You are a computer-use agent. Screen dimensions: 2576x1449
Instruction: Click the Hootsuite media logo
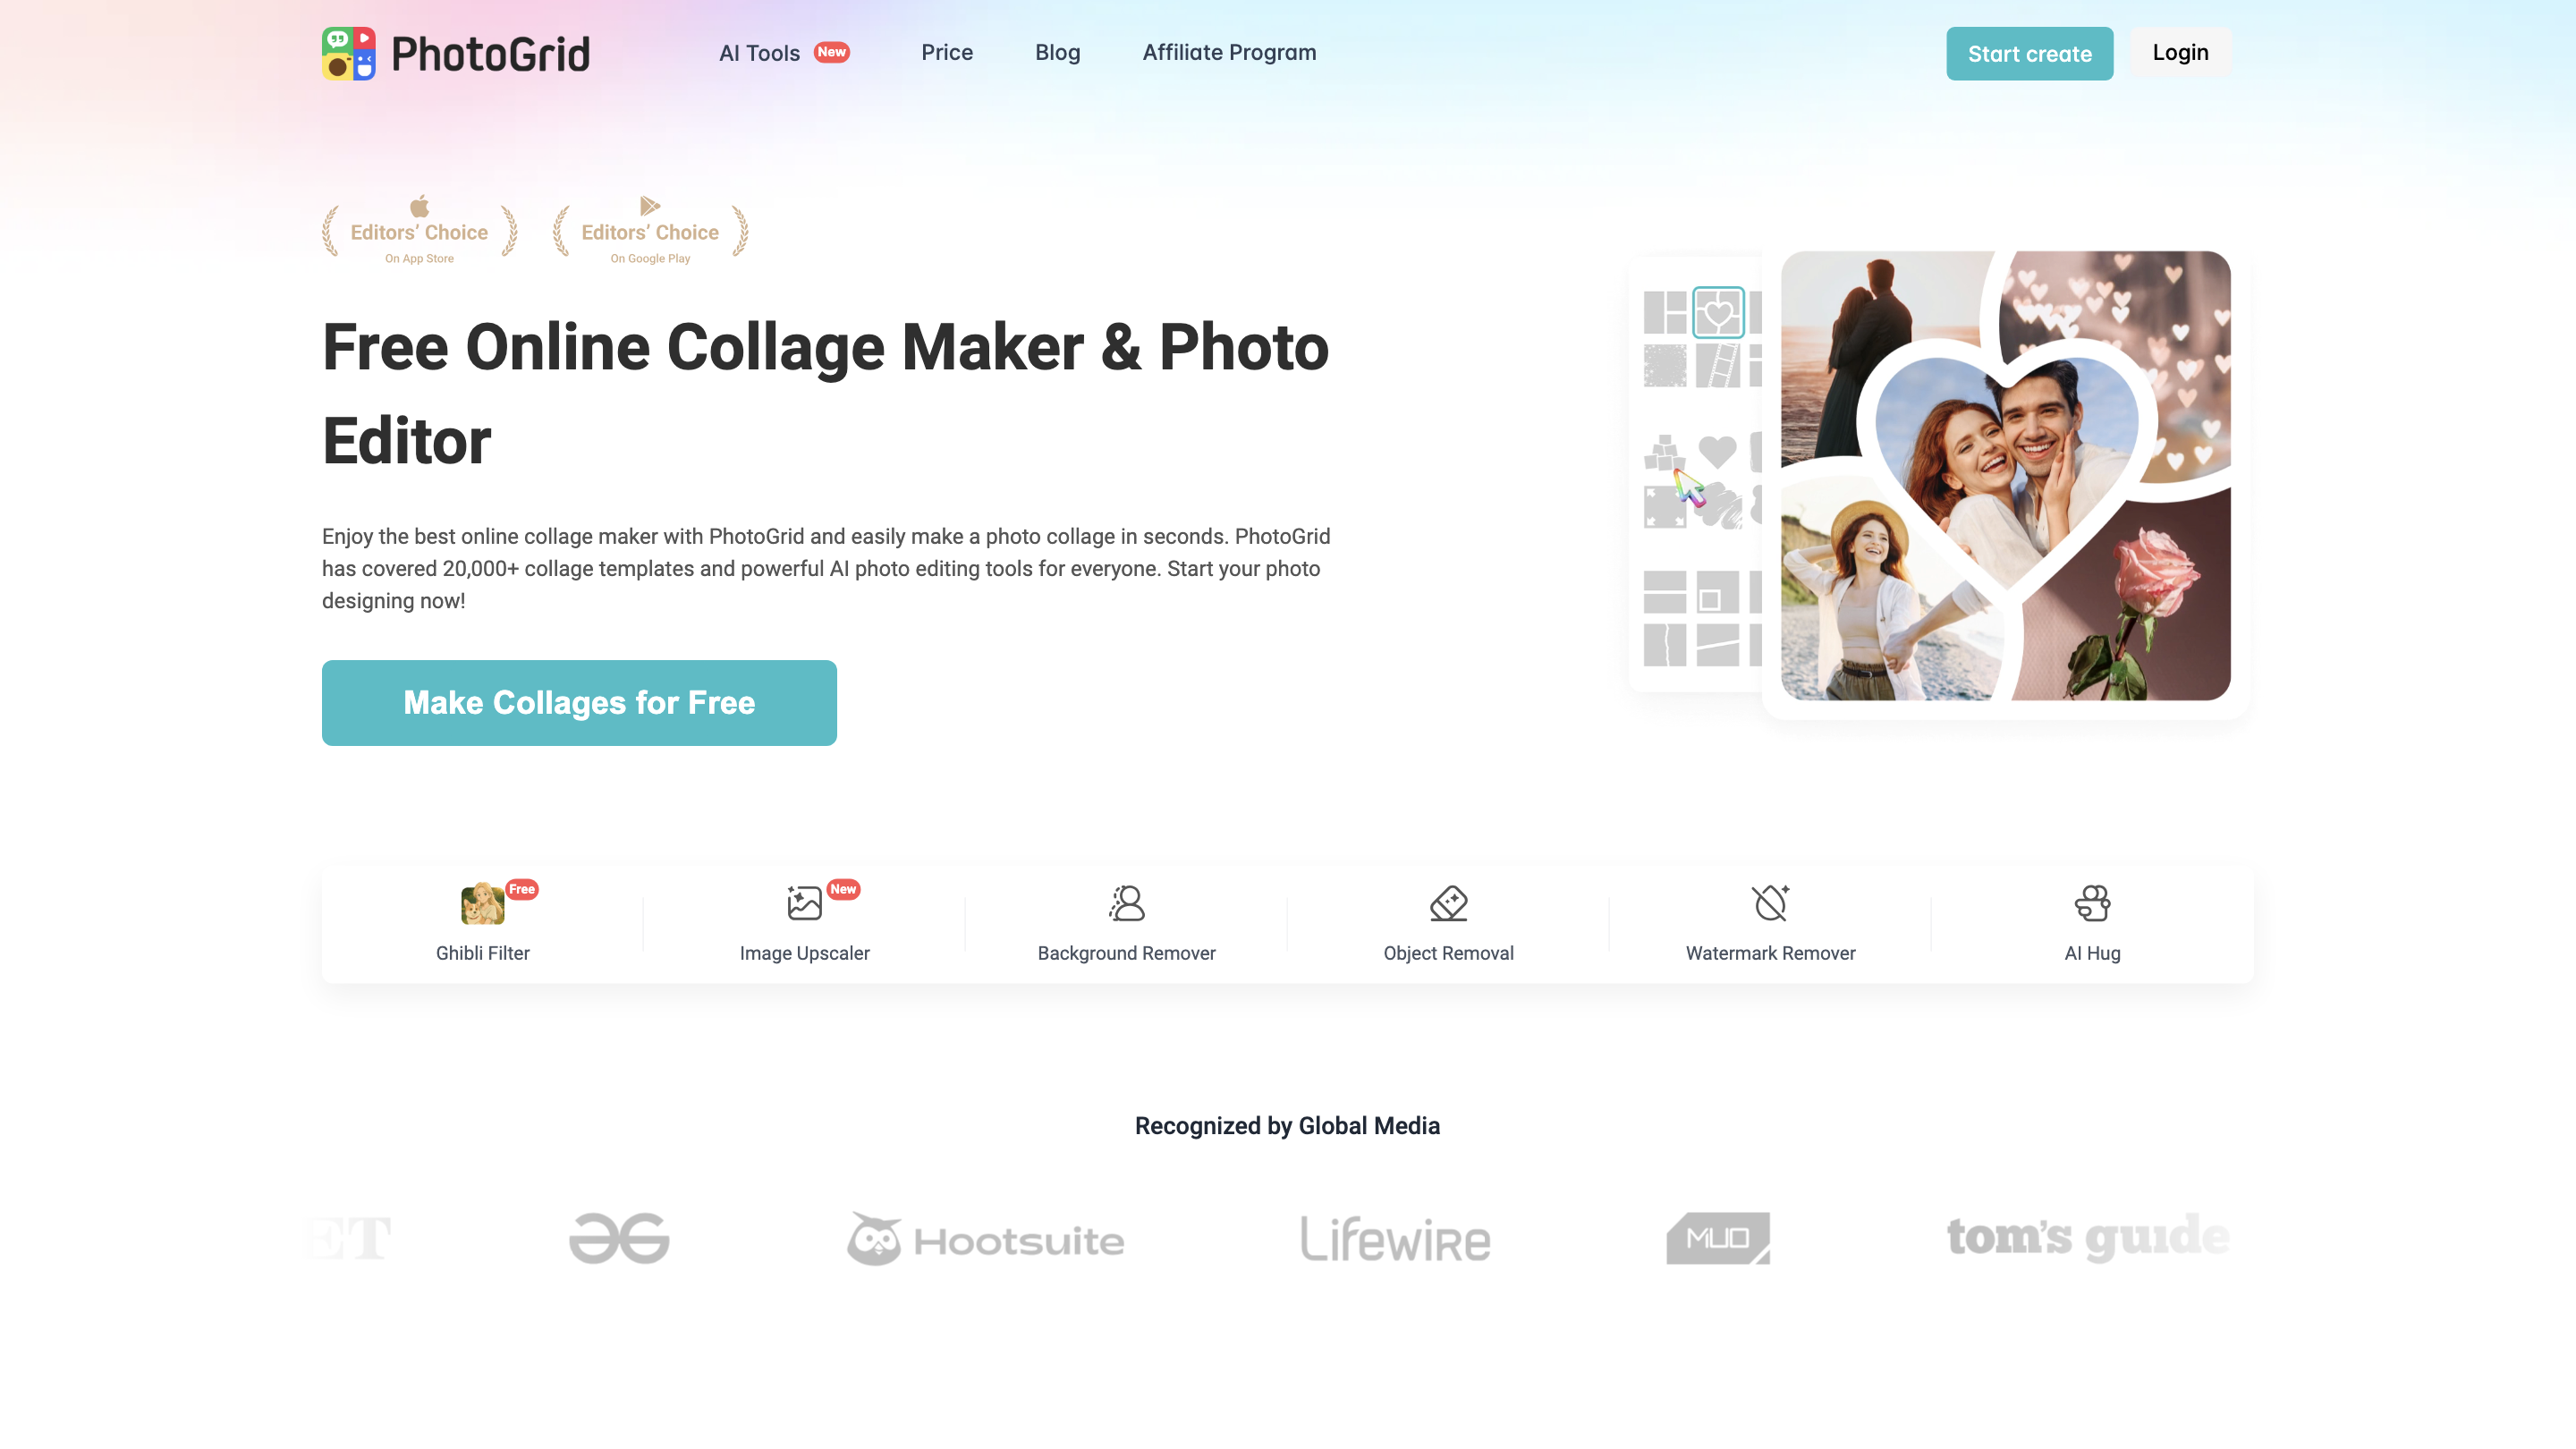[986, 1239]
